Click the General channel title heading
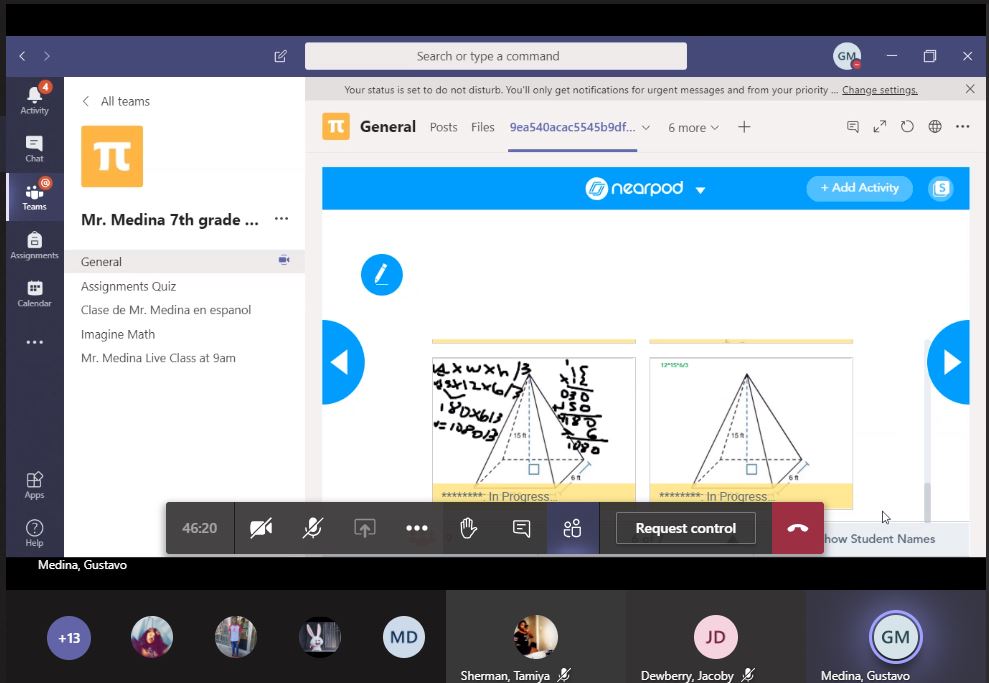989x683 pixels. [x=387, y=127]
